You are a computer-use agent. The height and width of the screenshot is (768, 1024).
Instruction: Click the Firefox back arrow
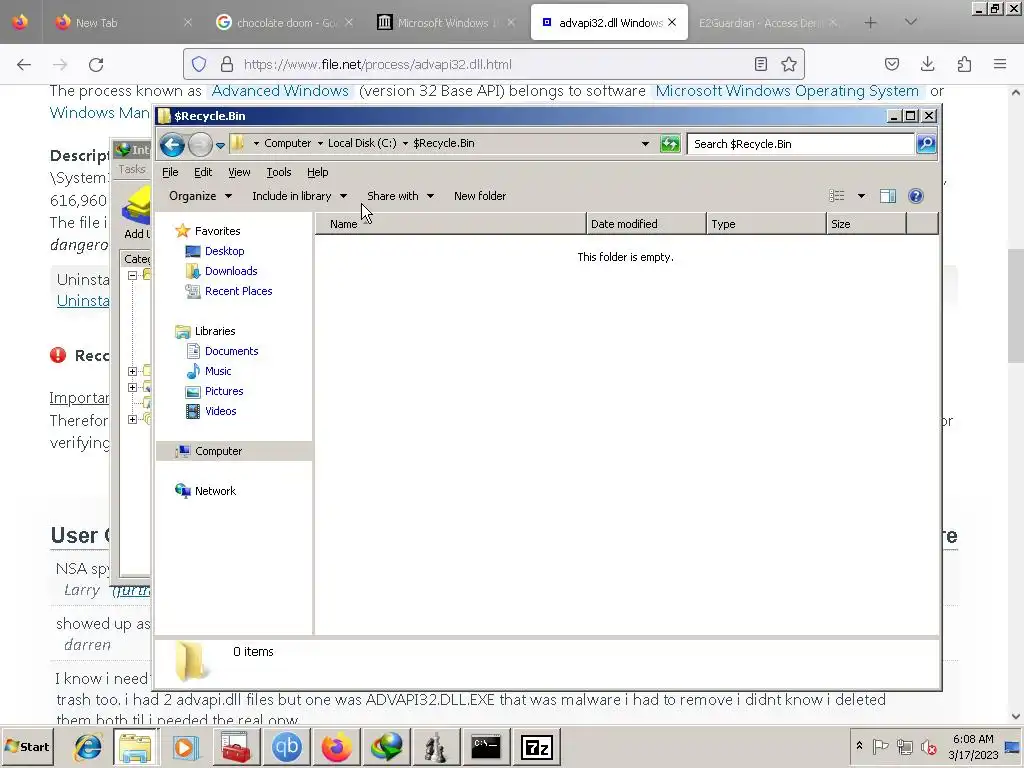(24, 65)
